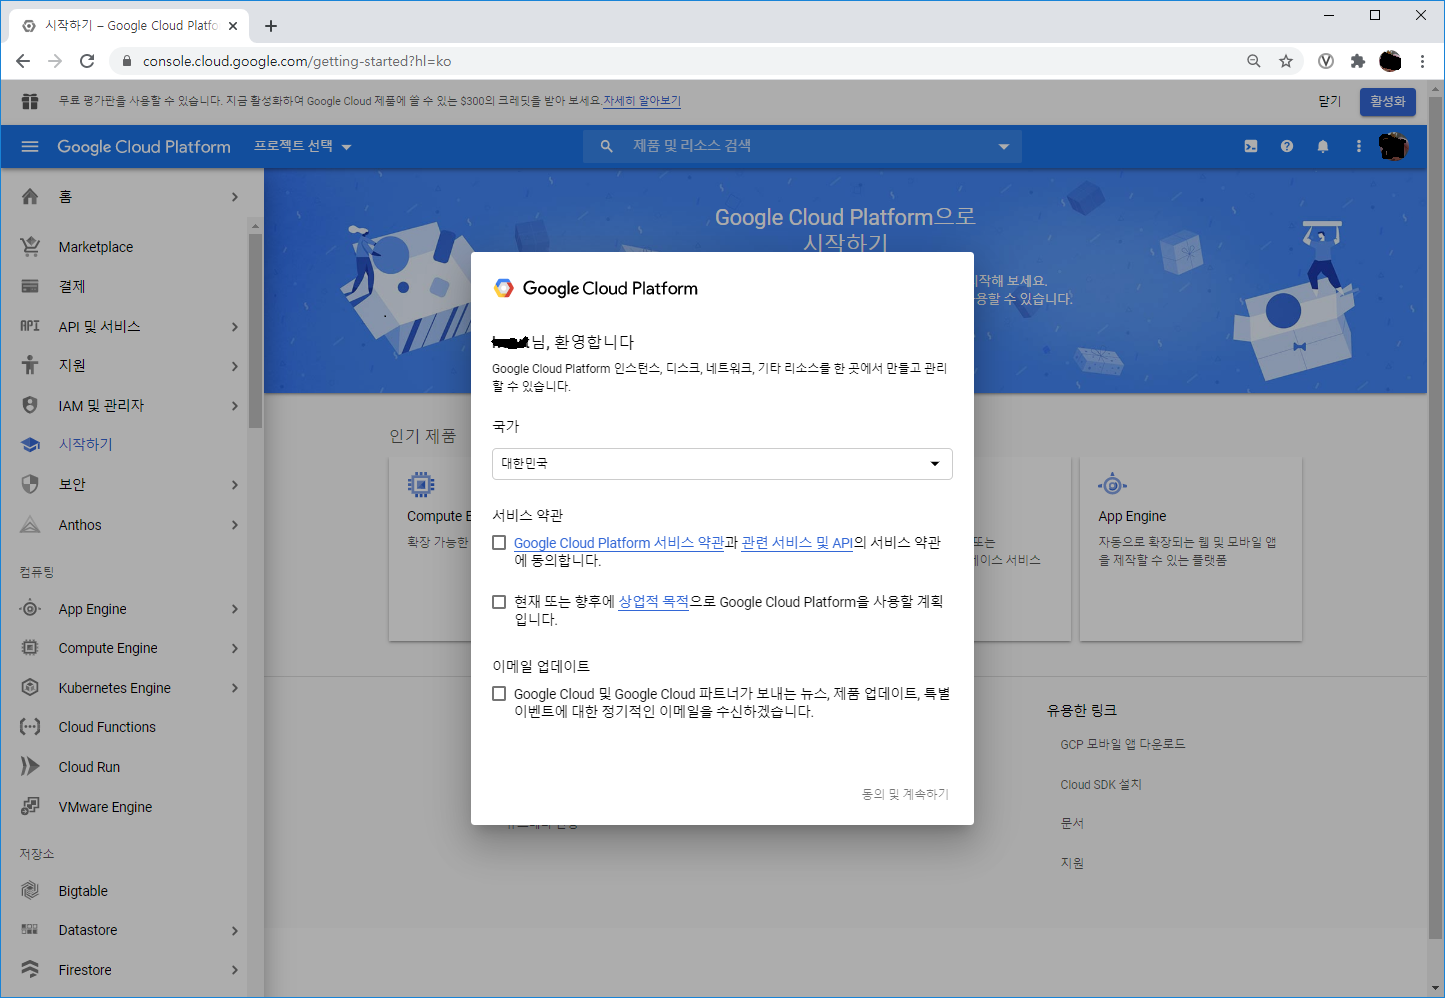
Task: Expand the 지원 submenu chevron
Action: (x=235, y=366)
